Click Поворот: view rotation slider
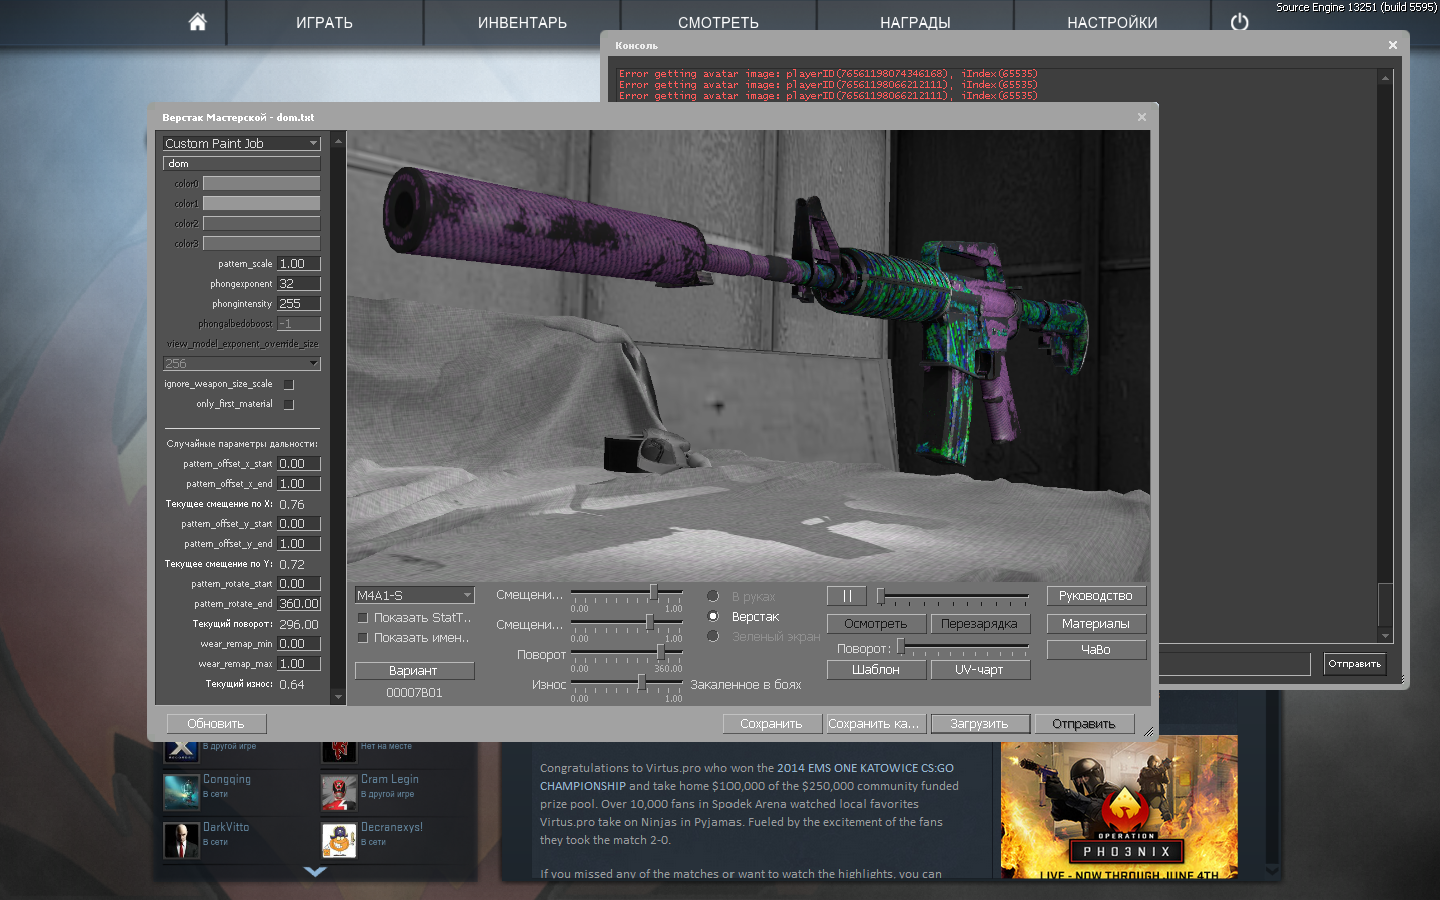This screenshot has height=900, width=1440. click(x=963, y=647)
